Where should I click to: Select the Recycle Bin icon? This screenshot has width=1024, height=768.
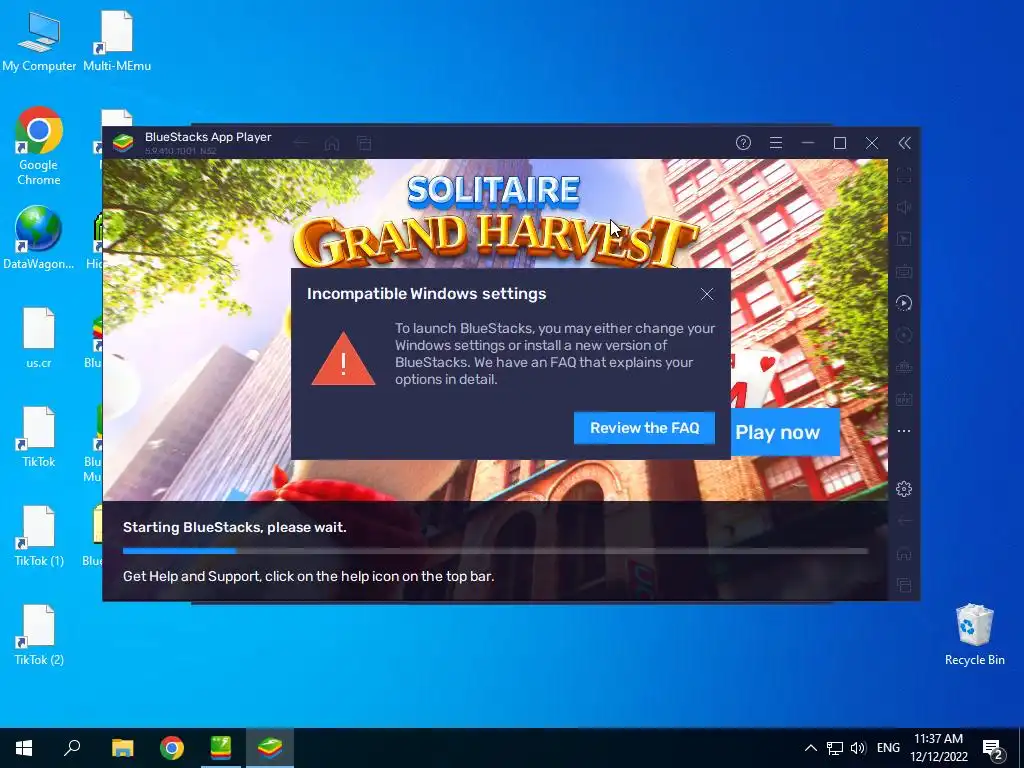click(x=974, y=635)
